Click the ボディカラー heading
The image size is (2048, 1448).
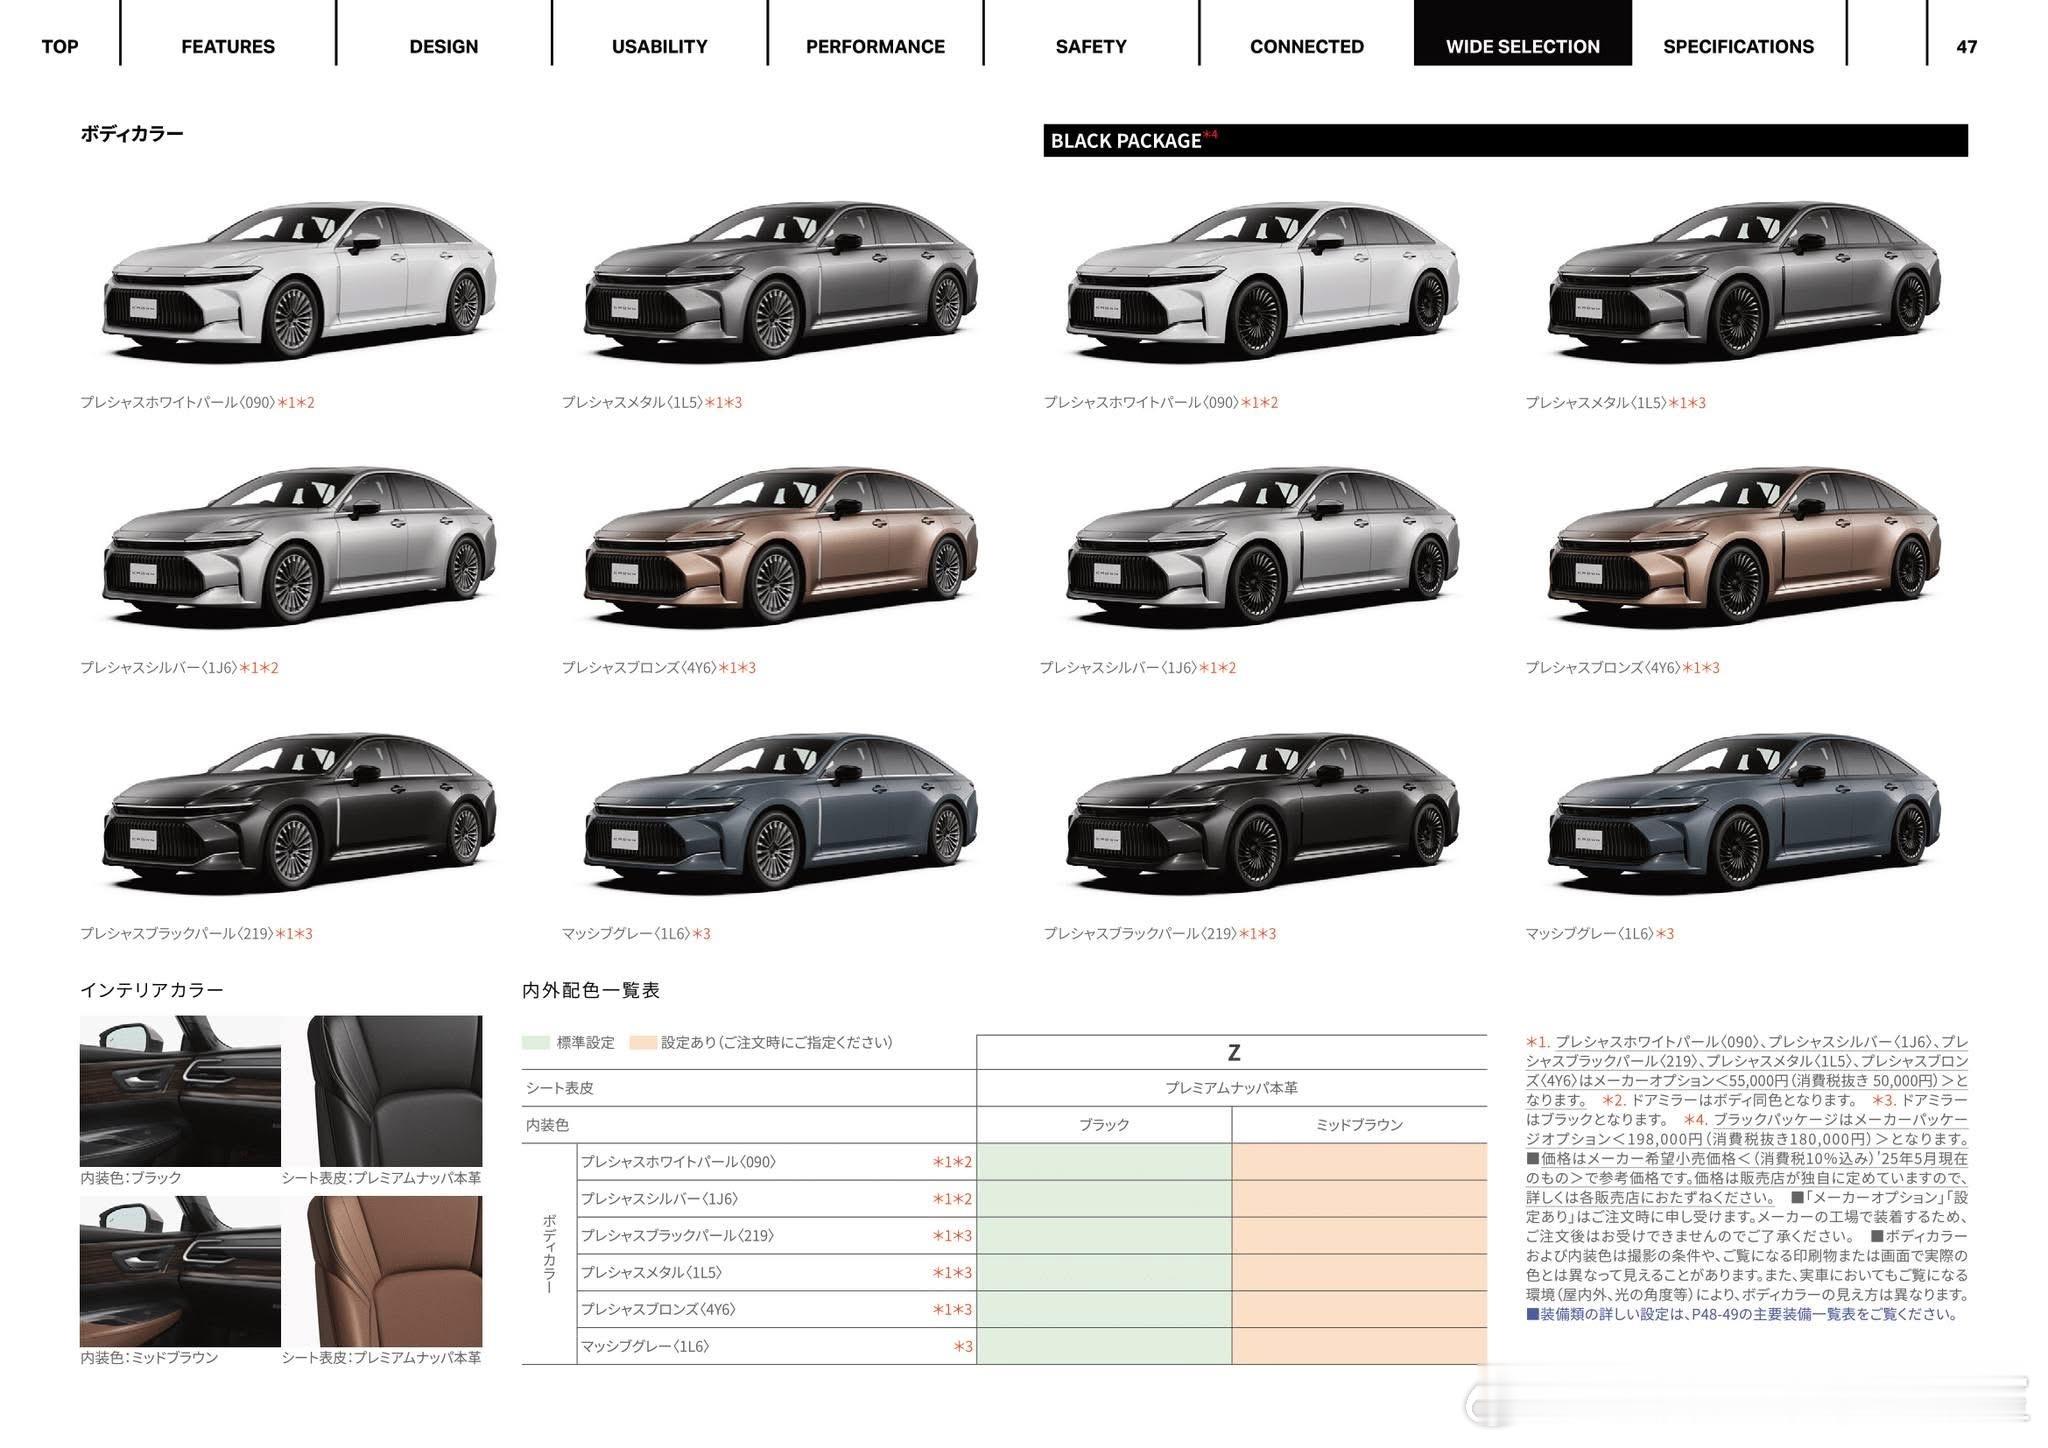(x=132, y=134)
